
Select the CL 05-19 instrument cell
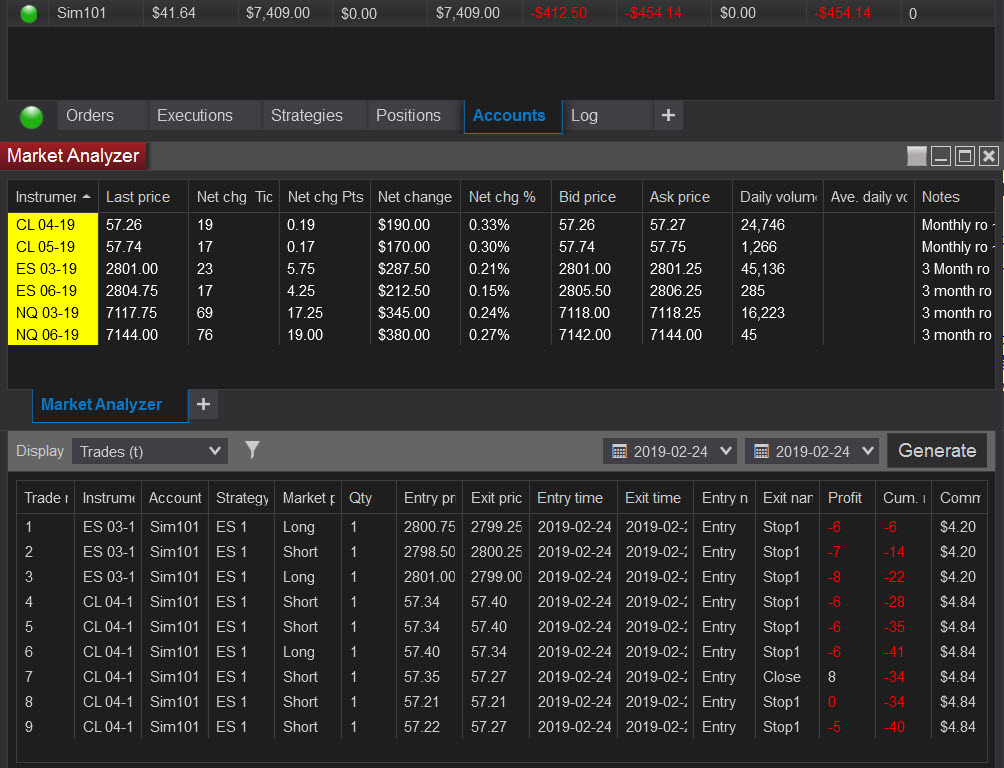(53, 247)
